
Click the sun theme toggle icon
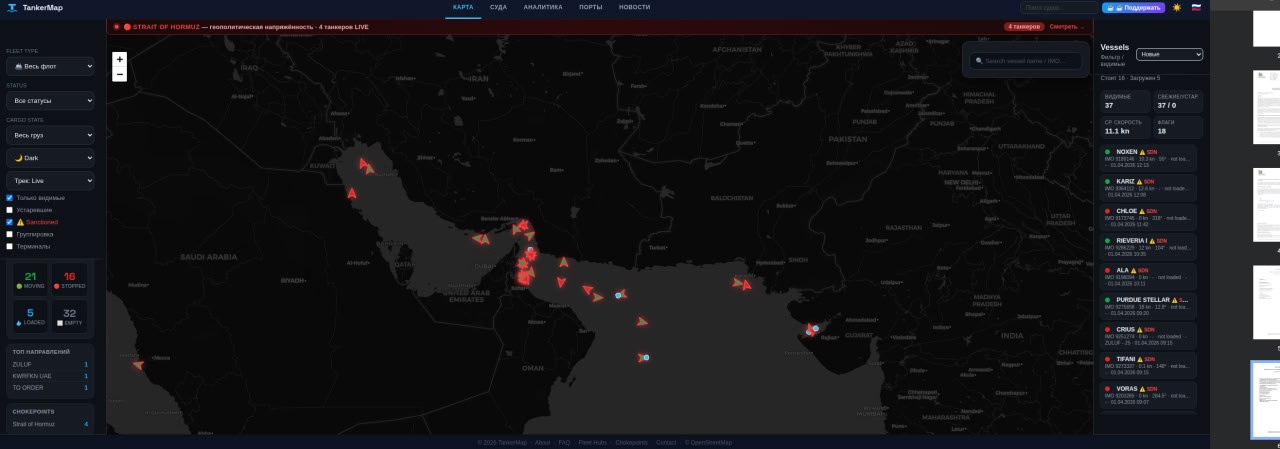tap(1177, 7)
